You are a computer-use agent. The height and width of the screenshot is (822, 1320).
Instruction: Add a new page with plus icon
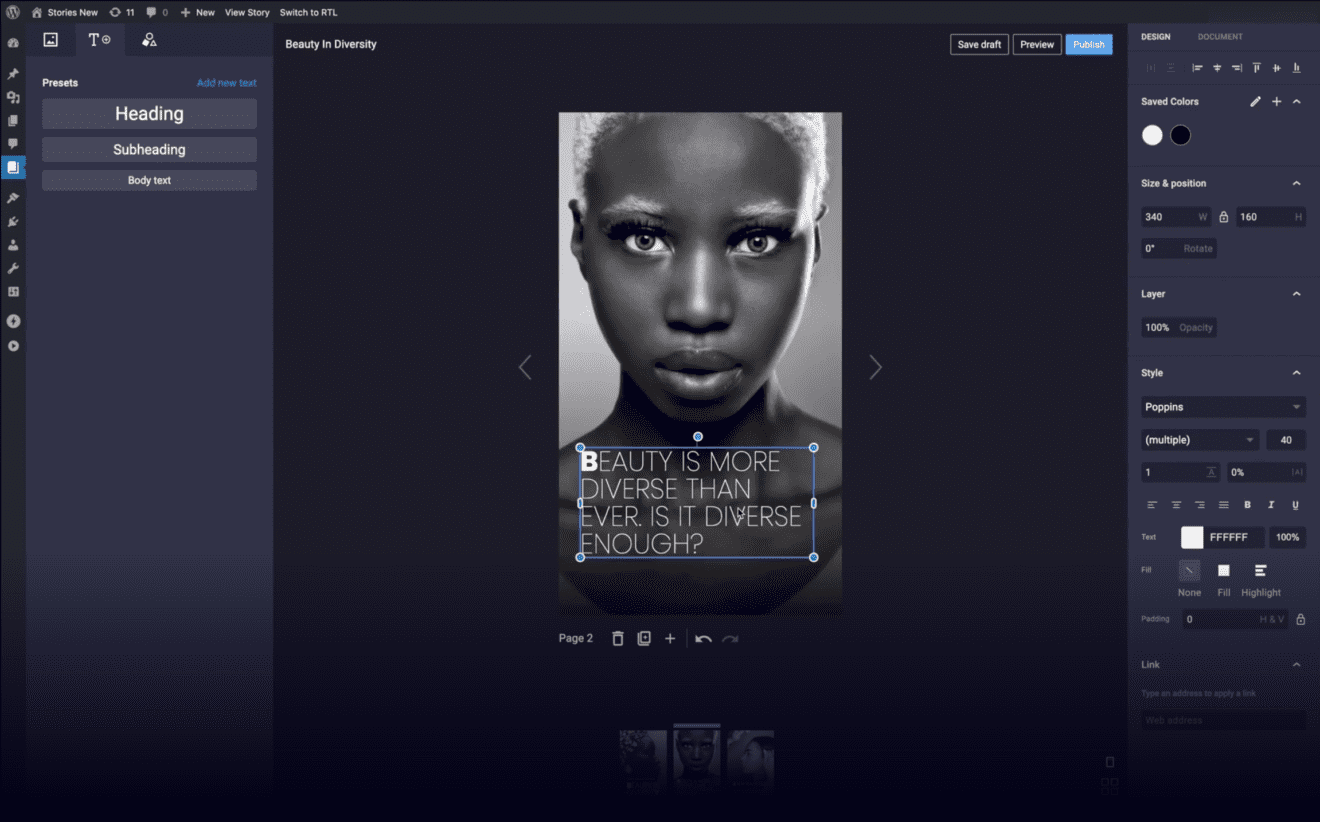[x=670, y=638]
